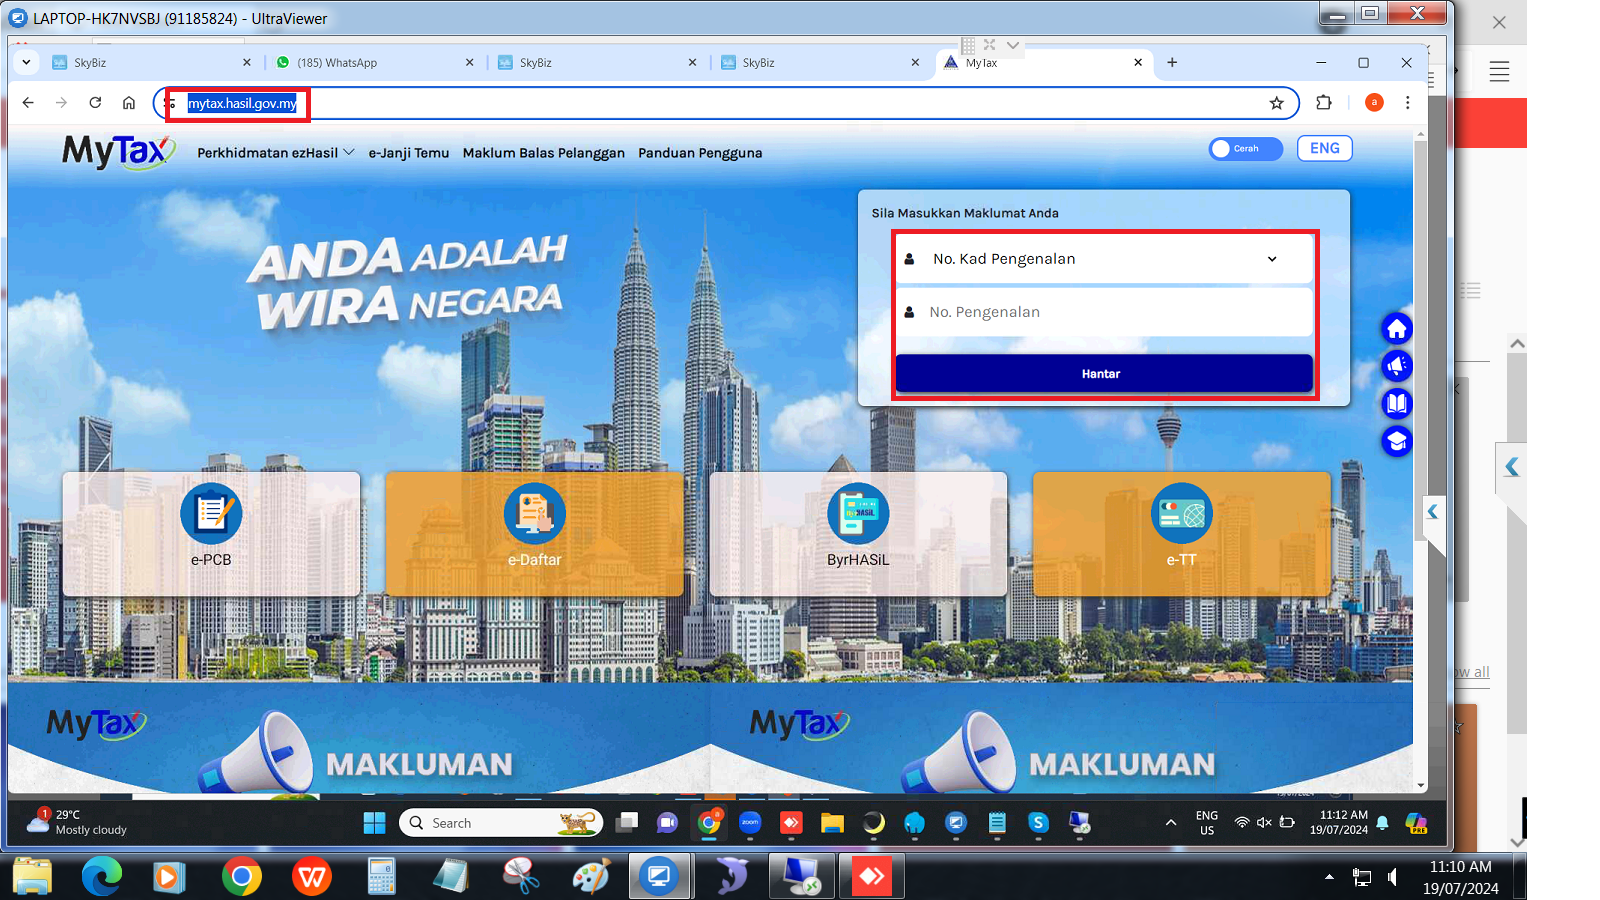
Task: Open the e-PCB service icon
Action: coord(211,514)
